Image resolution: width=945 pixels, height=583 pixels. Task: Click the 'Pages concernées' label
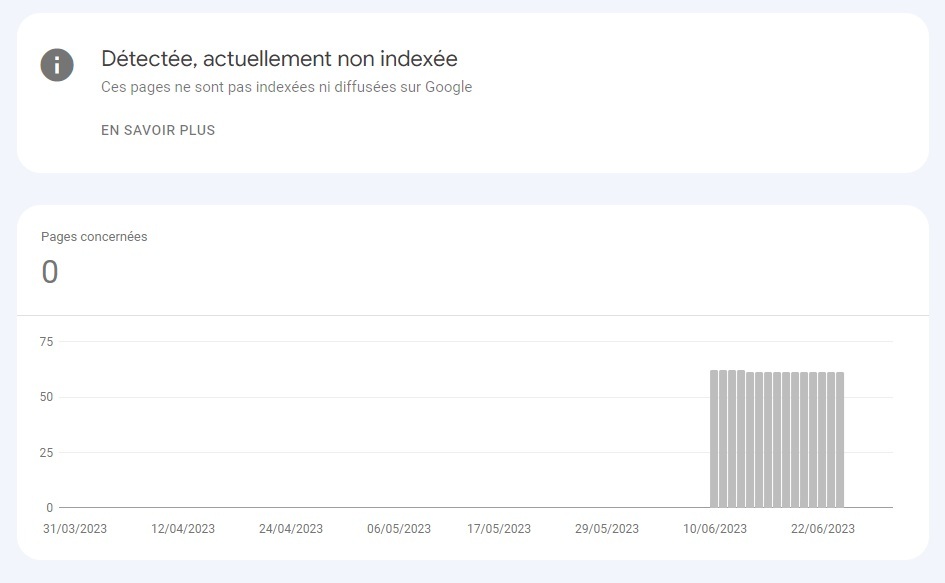click(94, 236)
